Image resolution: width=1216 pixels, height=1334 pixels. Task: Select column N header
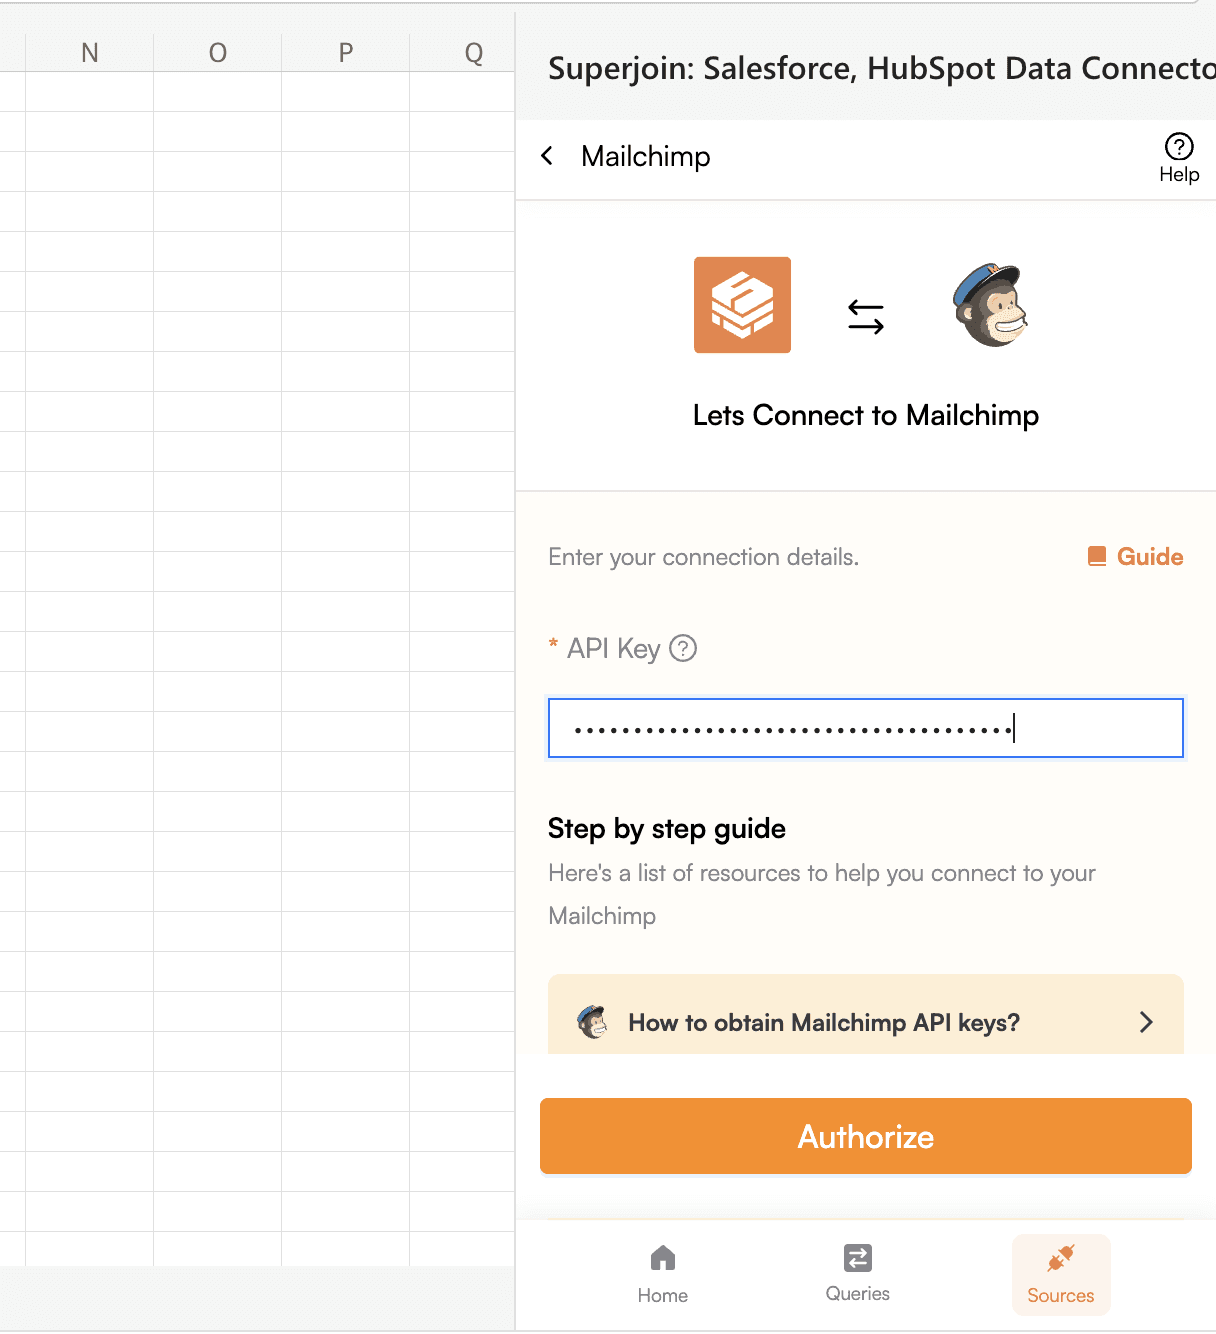click(90, 52)
